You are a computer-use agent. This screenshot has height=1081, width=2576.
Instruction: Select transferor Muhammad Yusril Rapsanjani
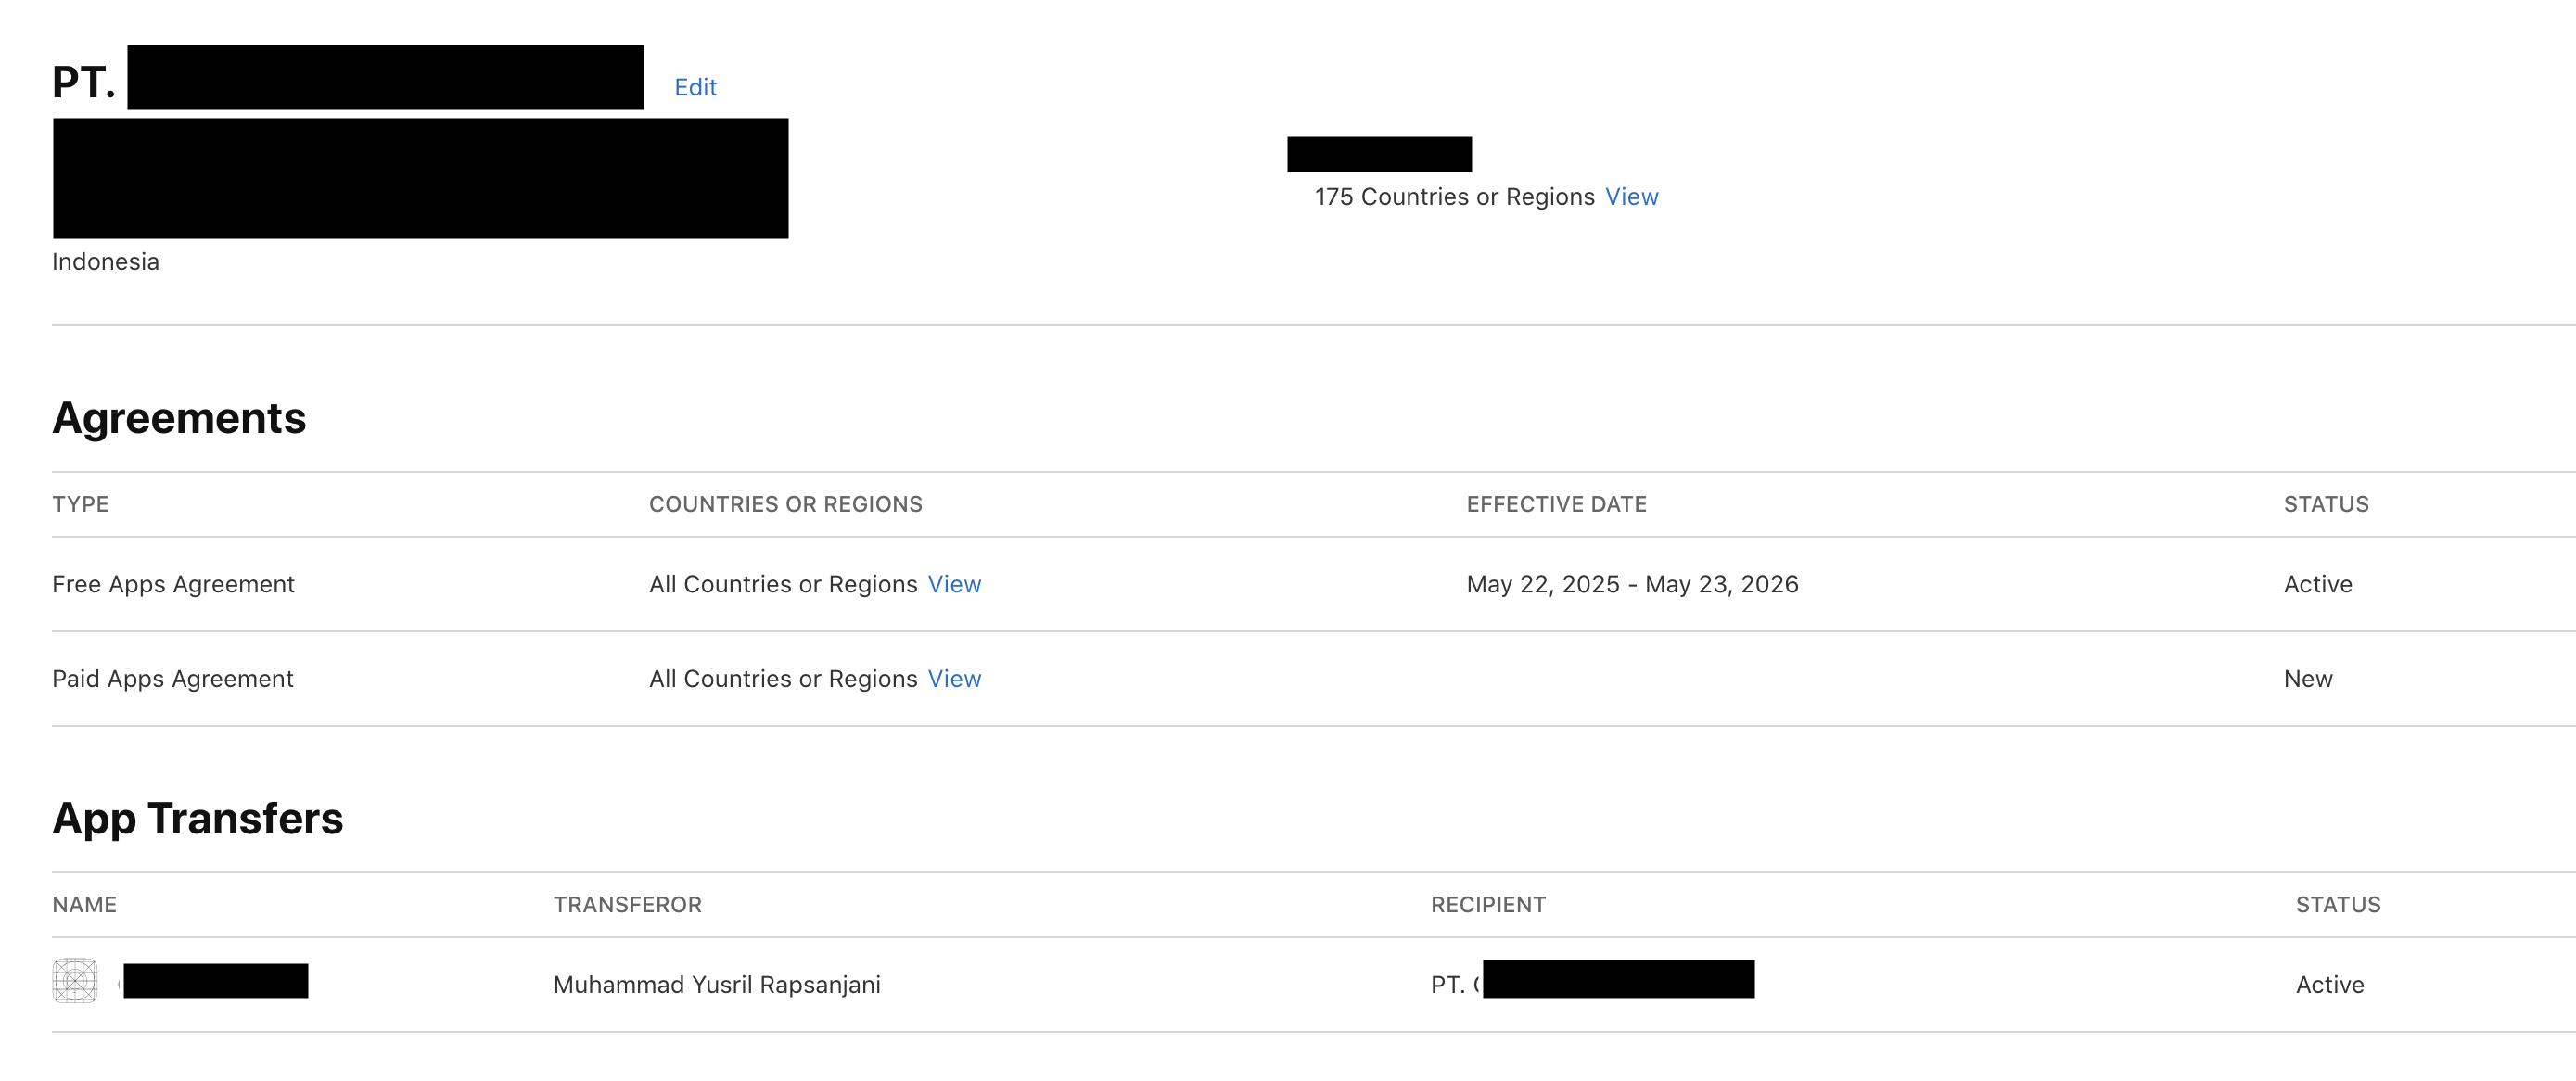click(716, 985)
